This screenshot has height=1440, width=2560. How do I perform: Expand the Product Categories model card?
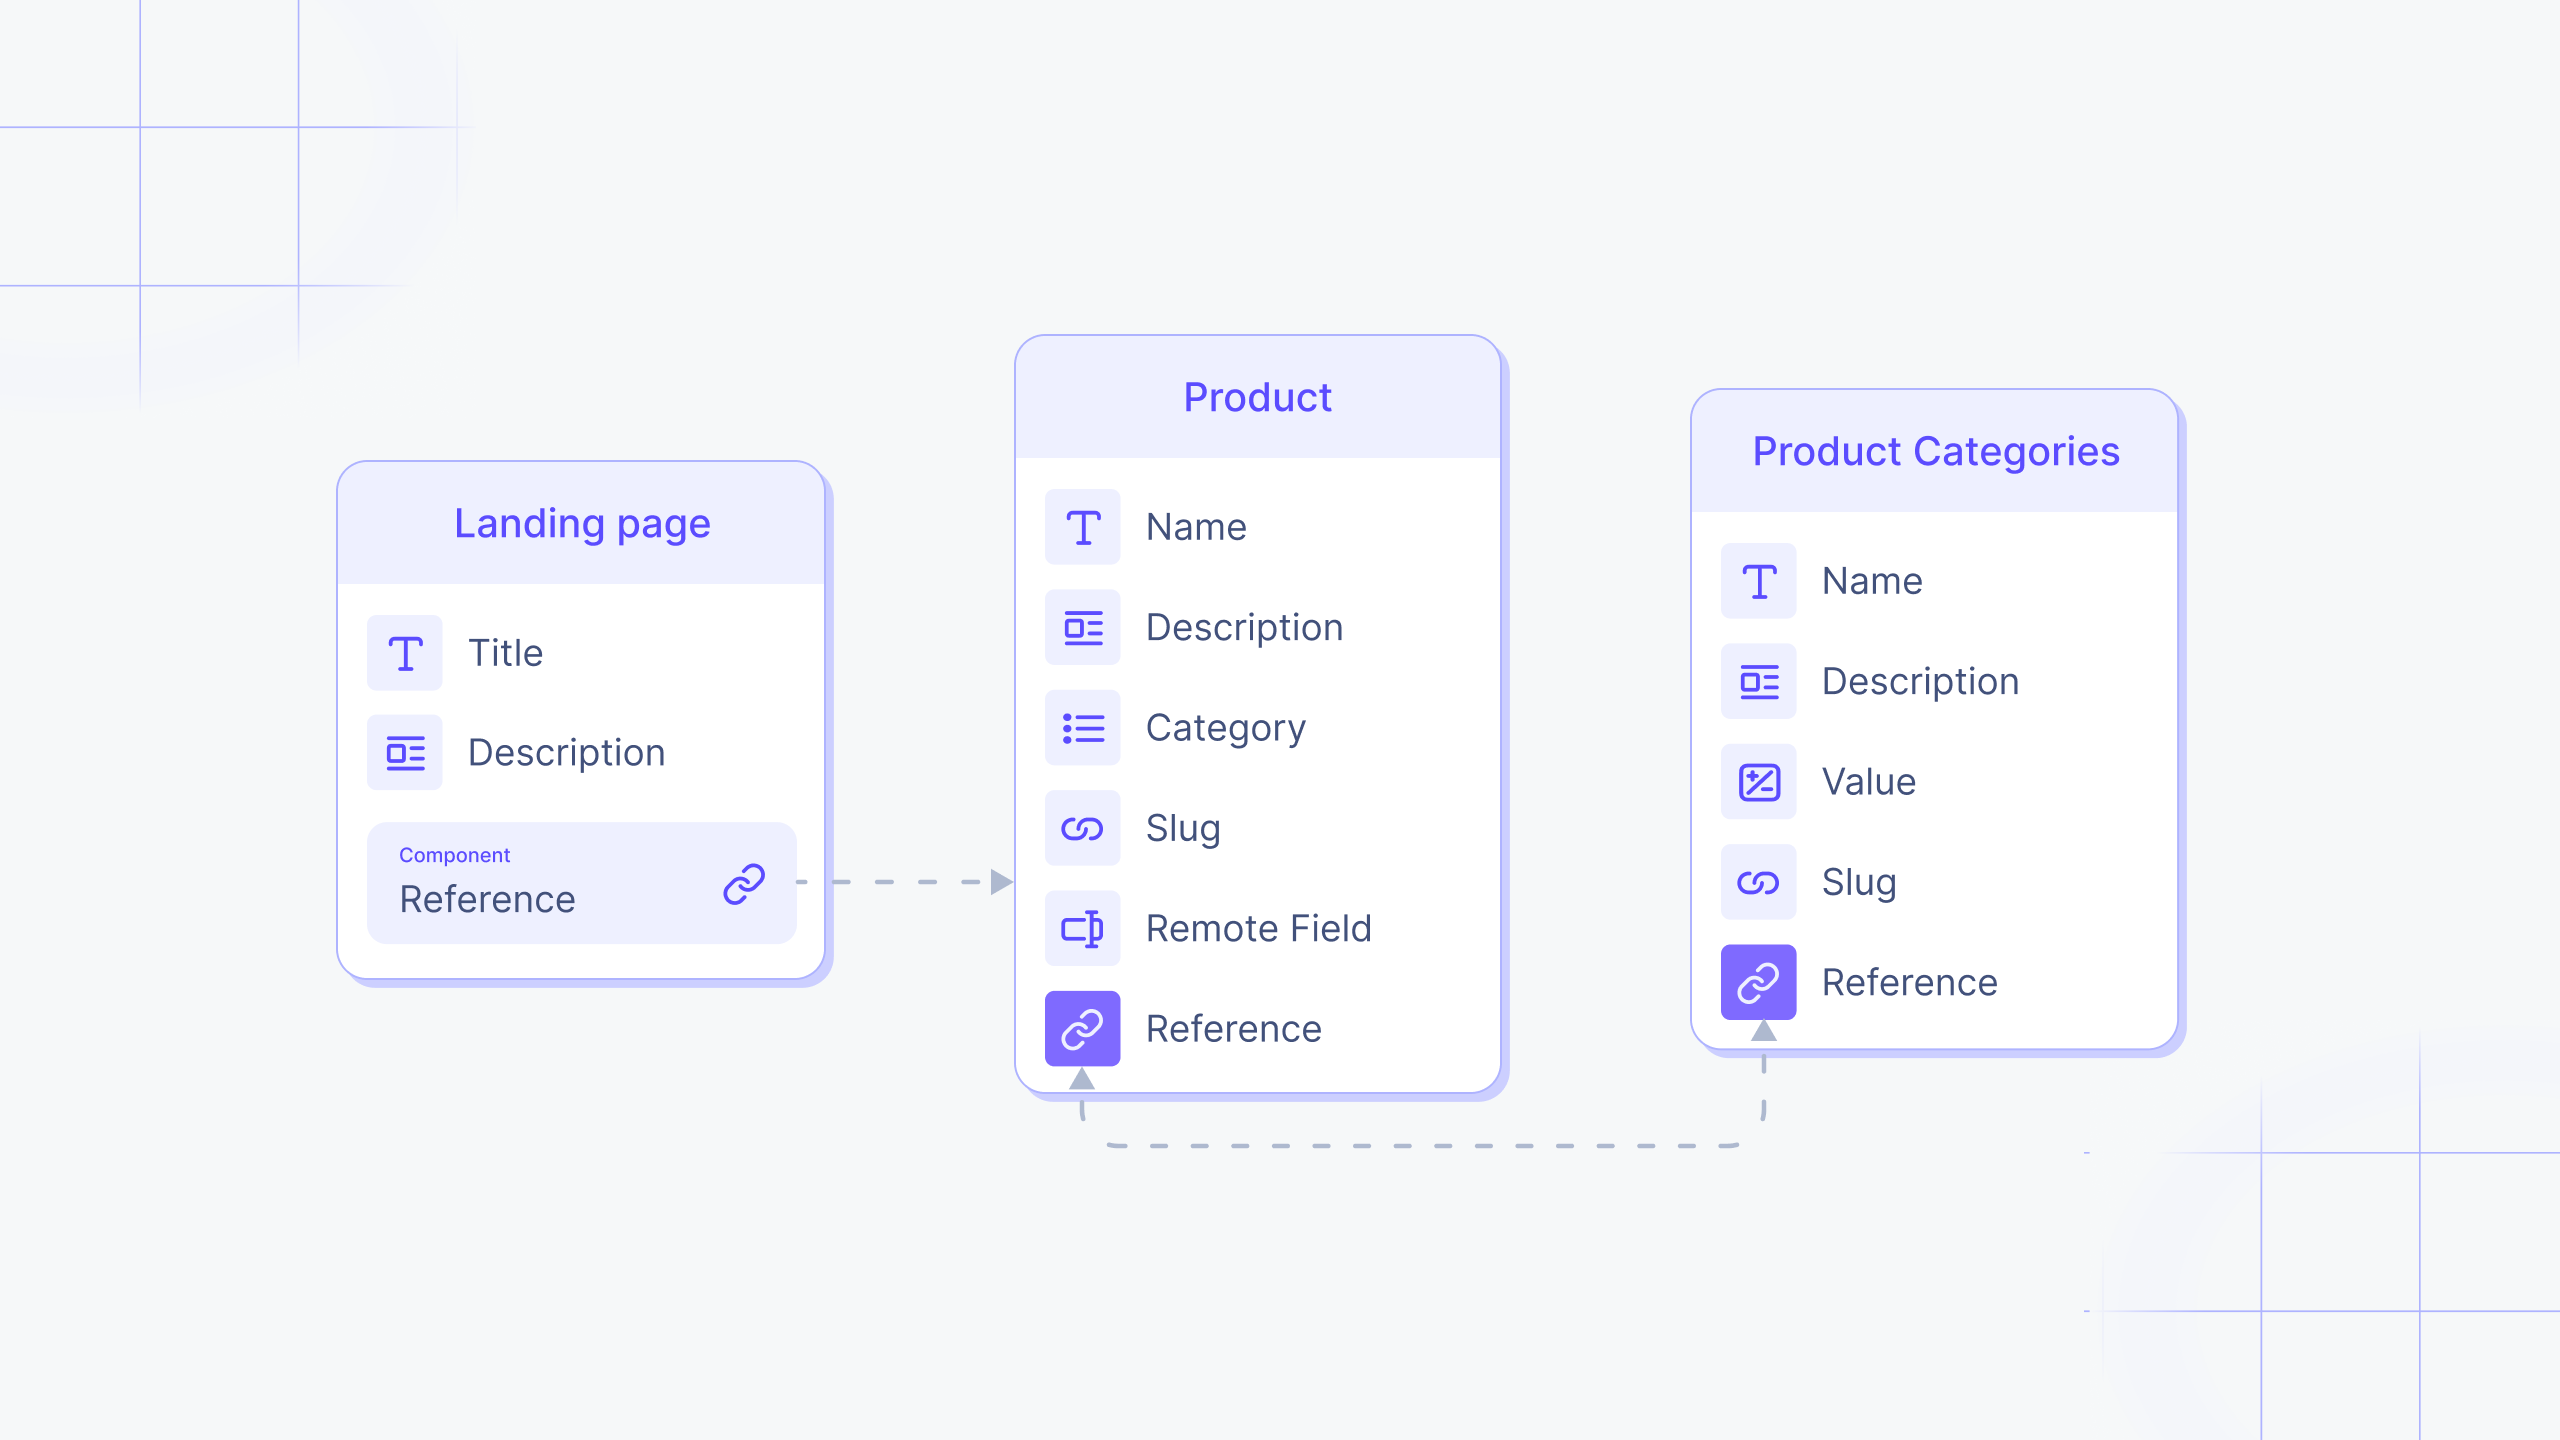[x=1936, y=452]
